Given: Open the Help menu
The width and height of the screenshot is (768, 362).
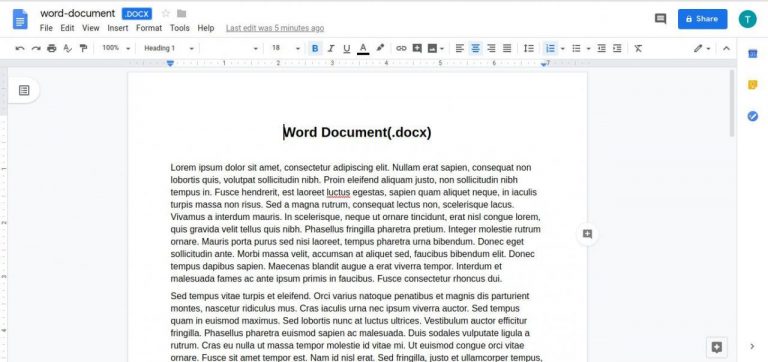Looking at the screenshot, I should tap(206, 28).
